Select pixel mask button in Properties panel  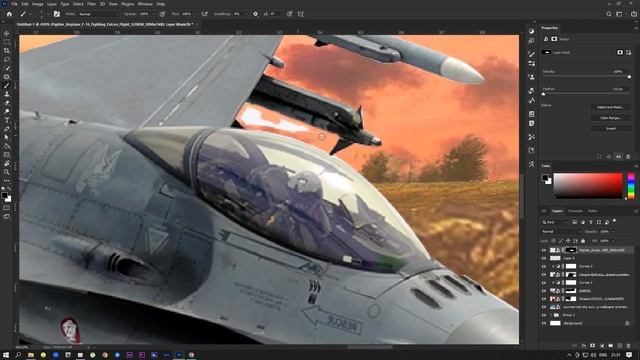(620, 52)
